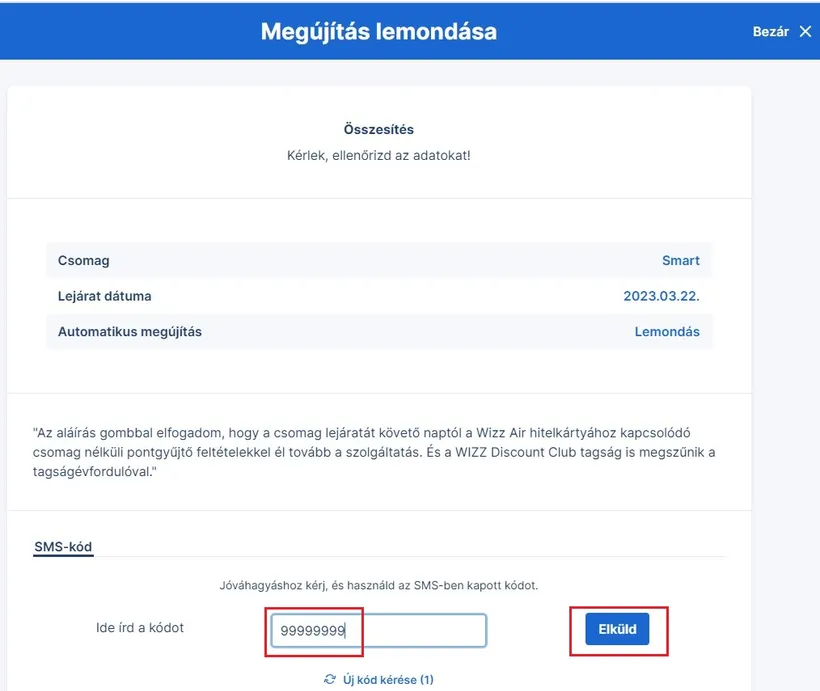The width and height of the screenshot is (820, 691).
Task: Click the Smart package value
Action: (680, 260)
